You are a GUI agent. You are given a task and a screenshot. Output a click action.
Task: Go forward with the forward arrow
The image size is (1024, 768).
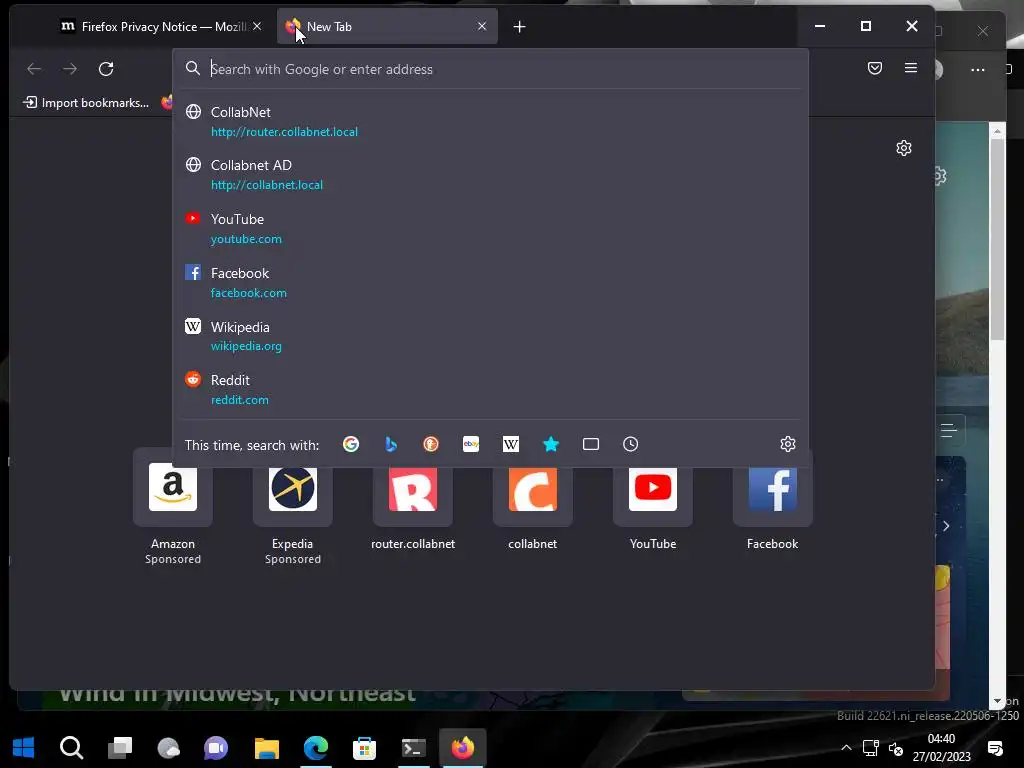click(x=70, y=69)
